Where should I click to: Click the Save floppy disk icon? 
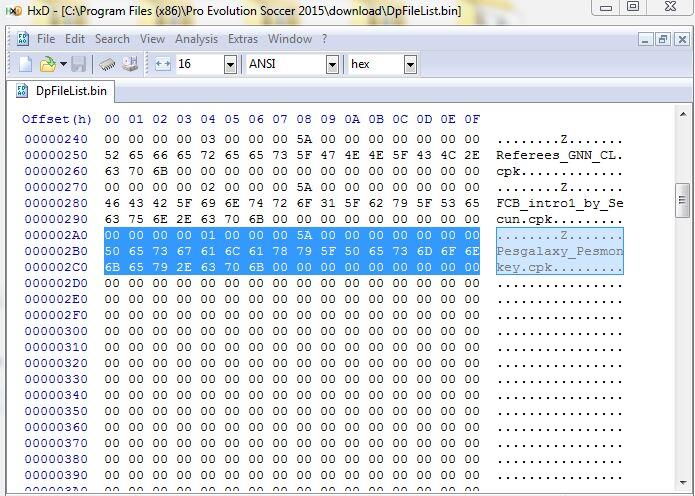click(78, 64)
